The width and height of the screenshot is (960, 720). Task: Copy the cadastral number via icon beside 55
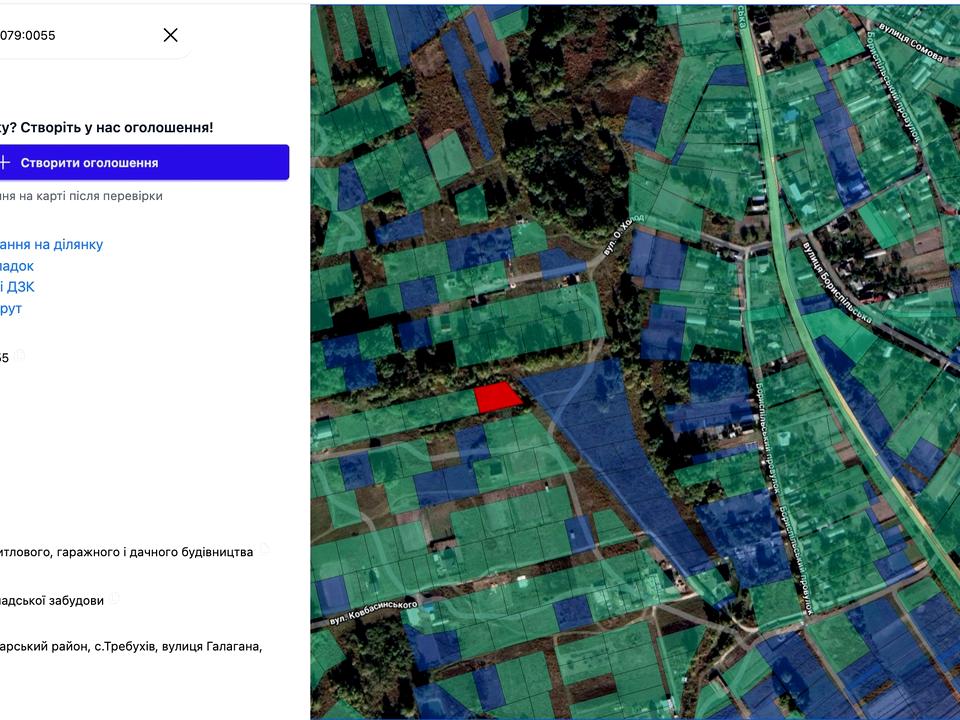[x=20, y=355]
